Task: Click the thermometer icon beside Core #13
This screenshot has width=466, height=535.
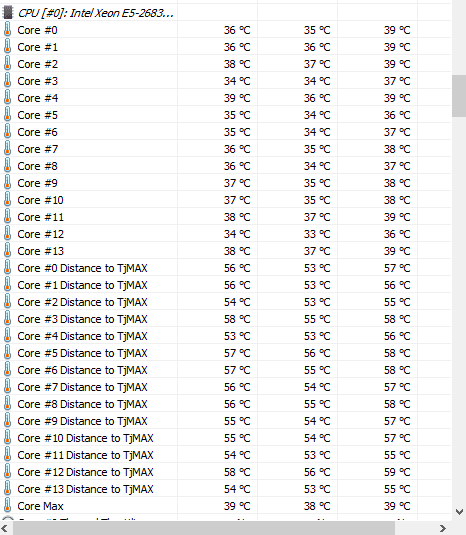Action: point(7,251)
